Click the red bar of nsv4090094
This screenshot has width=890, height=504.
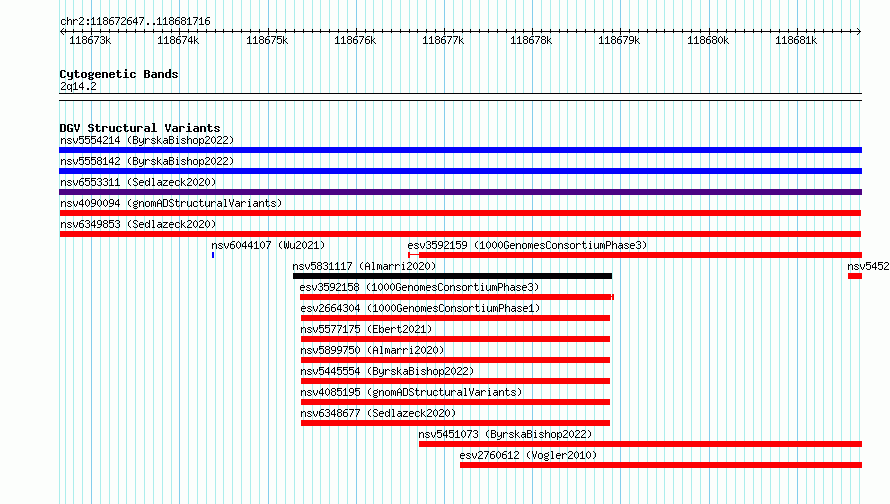point(460,213)
